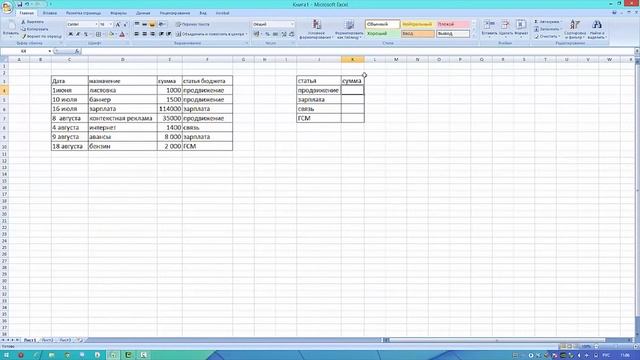
Task: Open the text orientation options
Action: (x=162, y=24)
